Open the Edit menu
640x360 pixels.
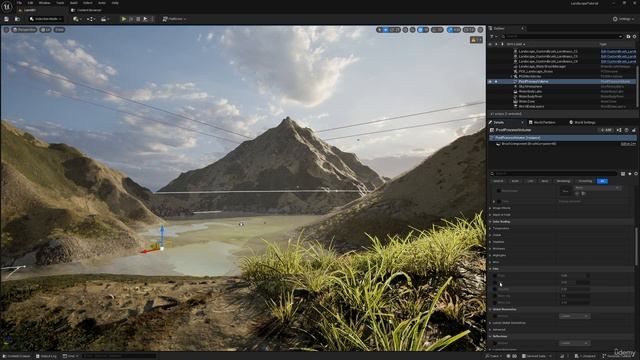tap(30, 3)
